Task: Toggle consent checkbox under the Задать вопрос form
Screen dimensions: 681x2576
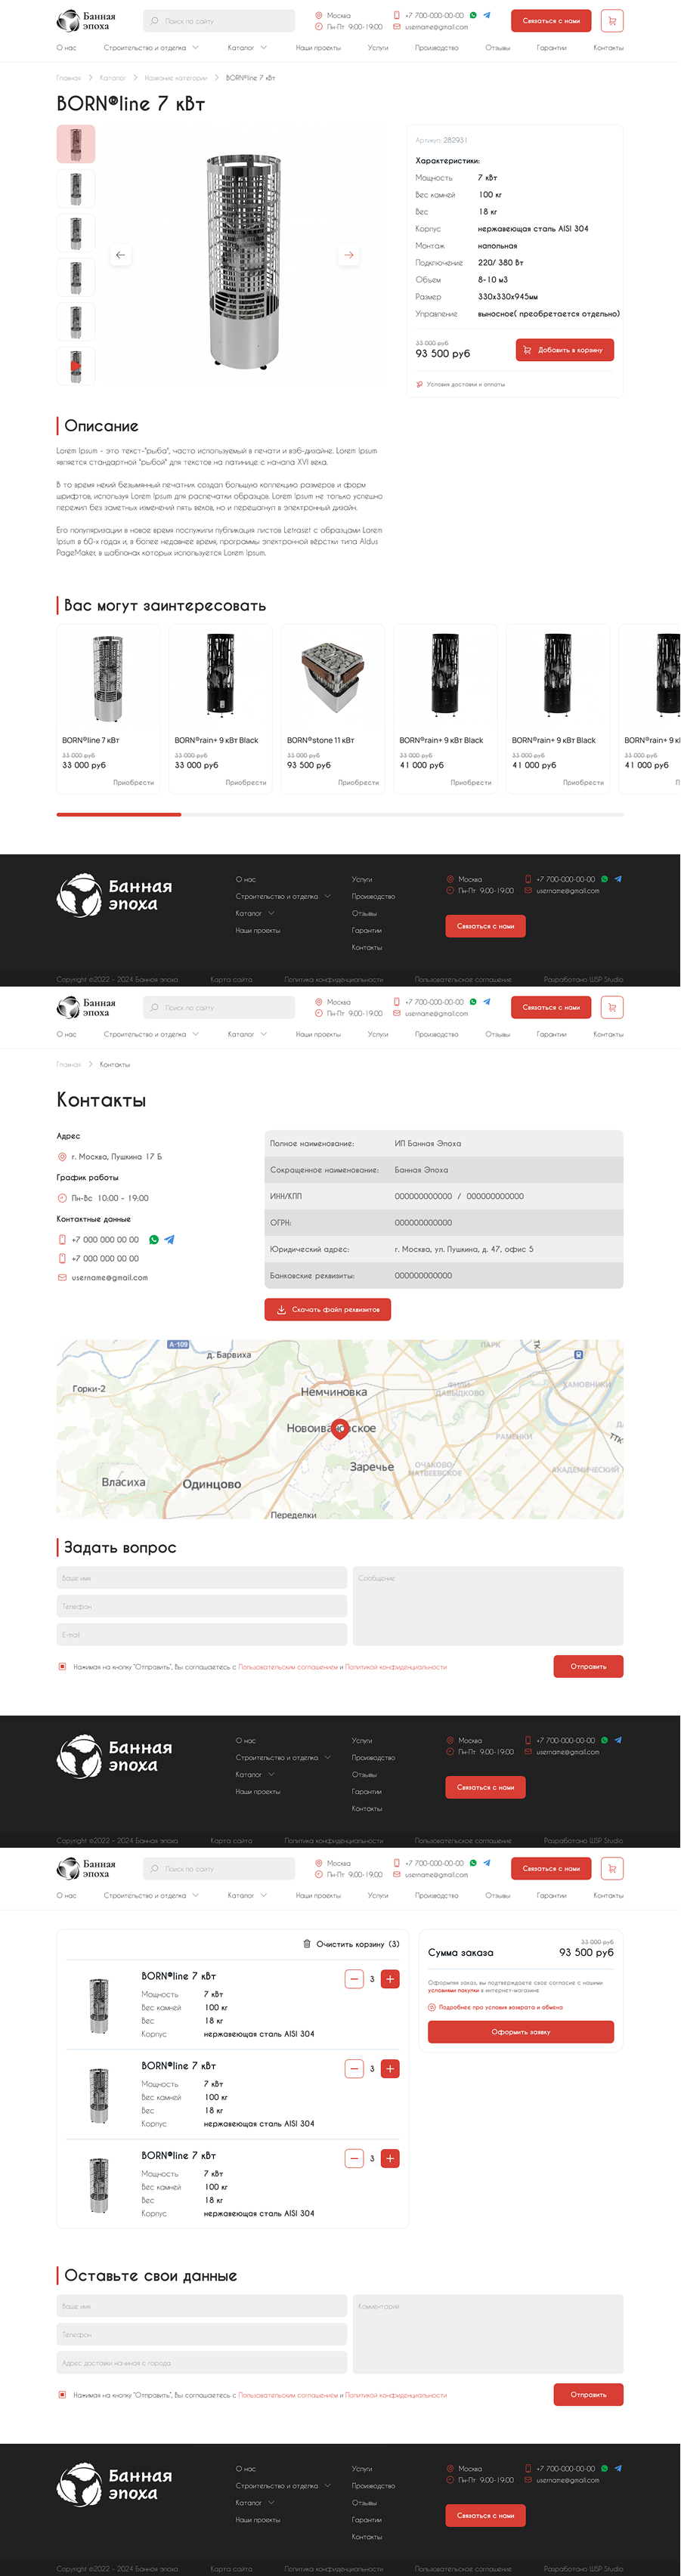Action: [x=62, y=1667]
